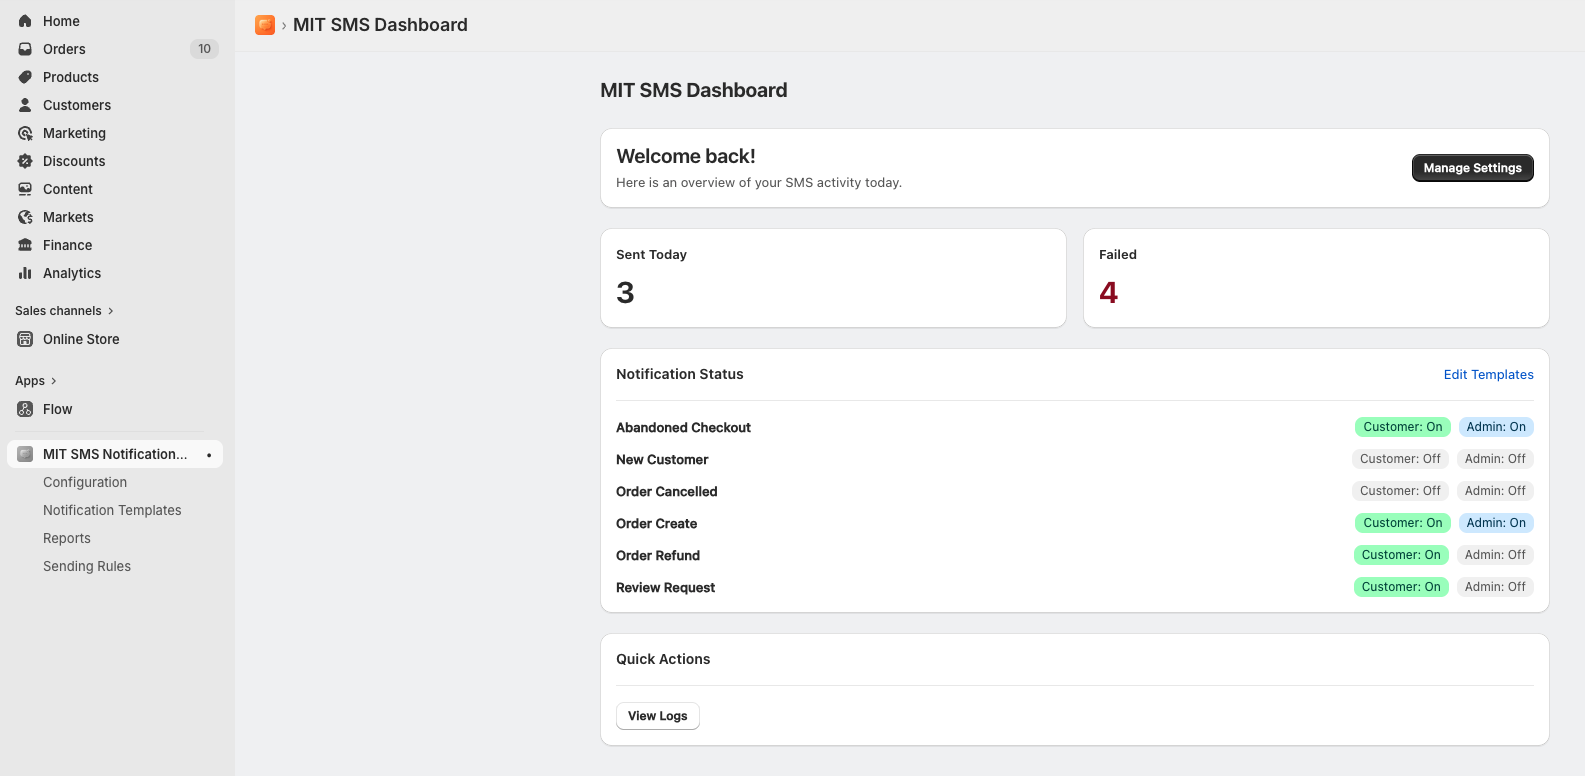Viewport: 1585px width, 776px height.
Task: Click Review Request Customer: On badge
Action: (1401, 587)
